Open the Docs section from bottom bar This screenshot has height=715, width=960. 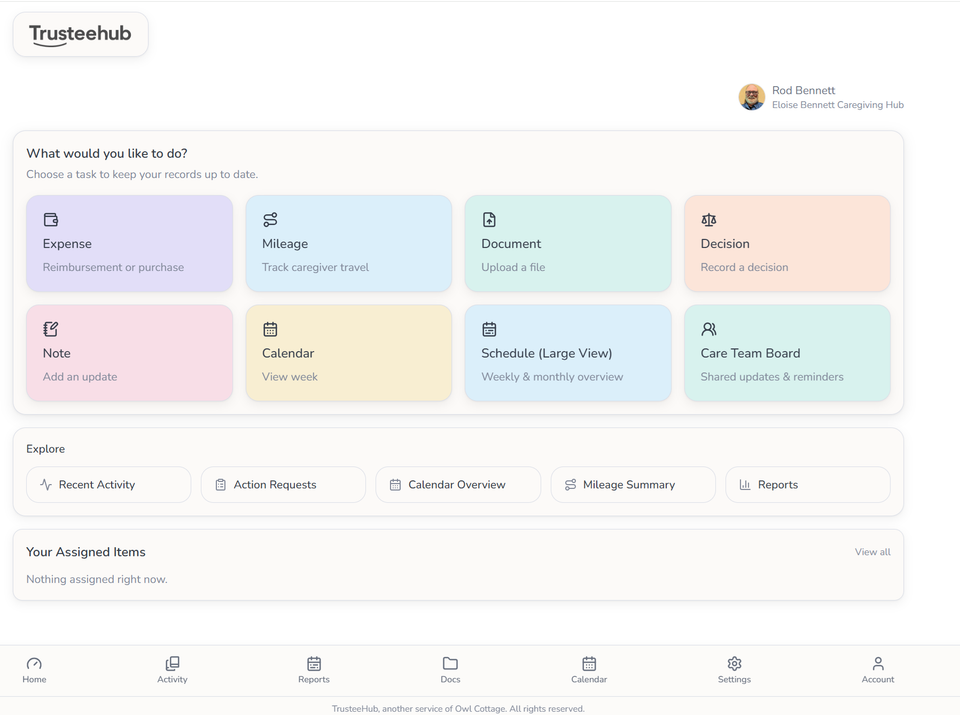tap(450, 665)
